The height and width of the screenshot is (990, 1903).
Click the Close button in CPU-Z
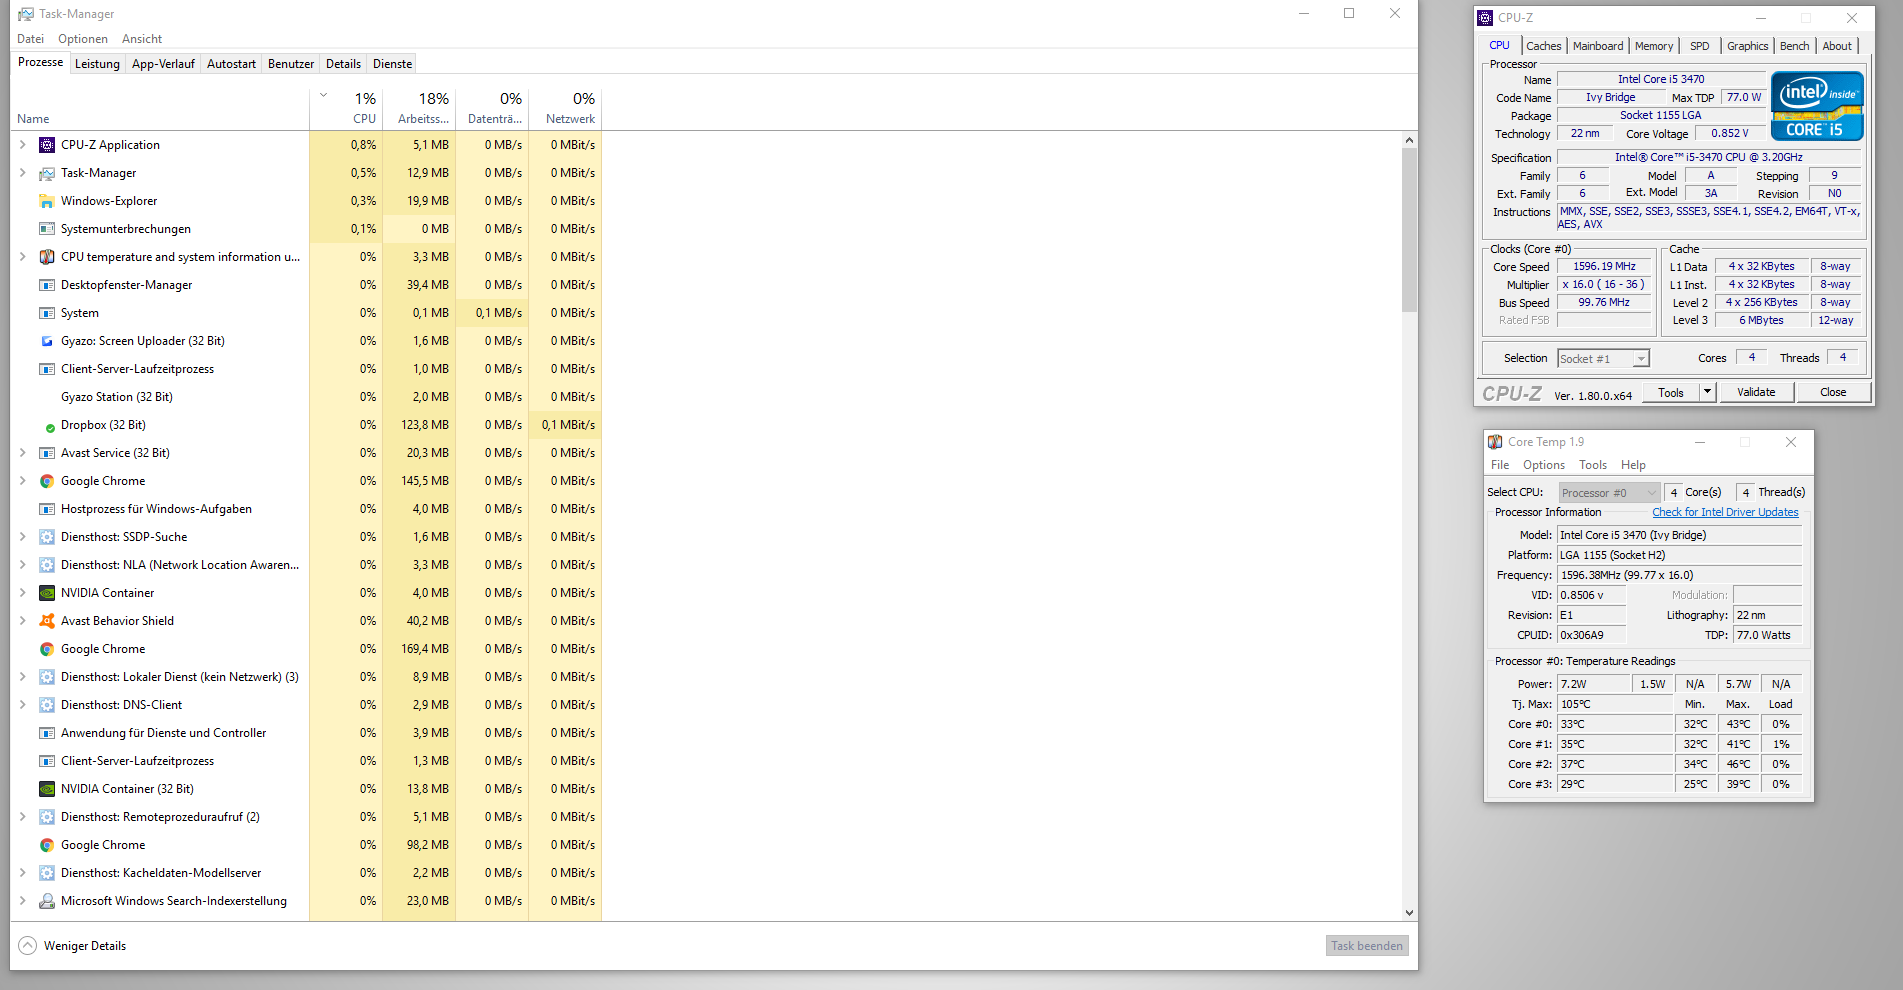[x=1833, y=392]
